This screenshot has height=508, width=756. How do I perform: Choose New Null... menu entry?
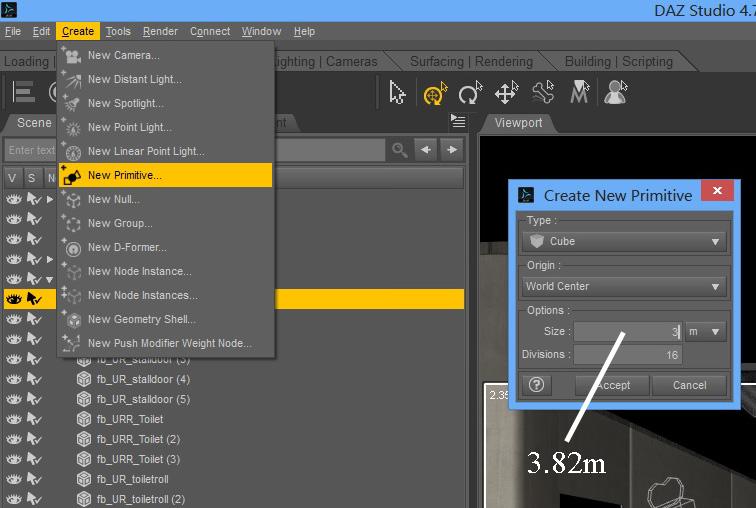tap(165, 199)
